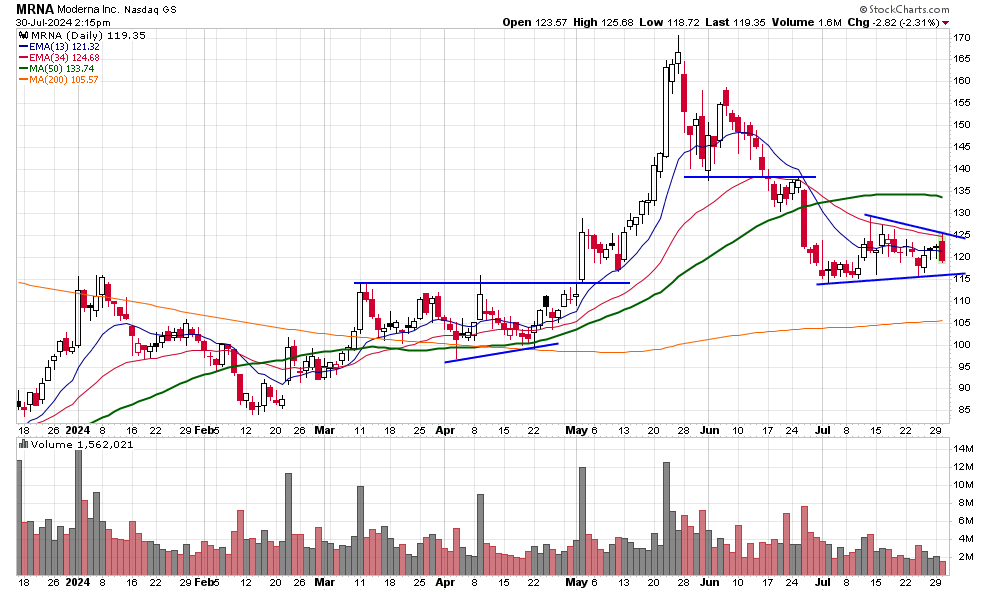Click the blue horizontal line near 138

point(750,177)
